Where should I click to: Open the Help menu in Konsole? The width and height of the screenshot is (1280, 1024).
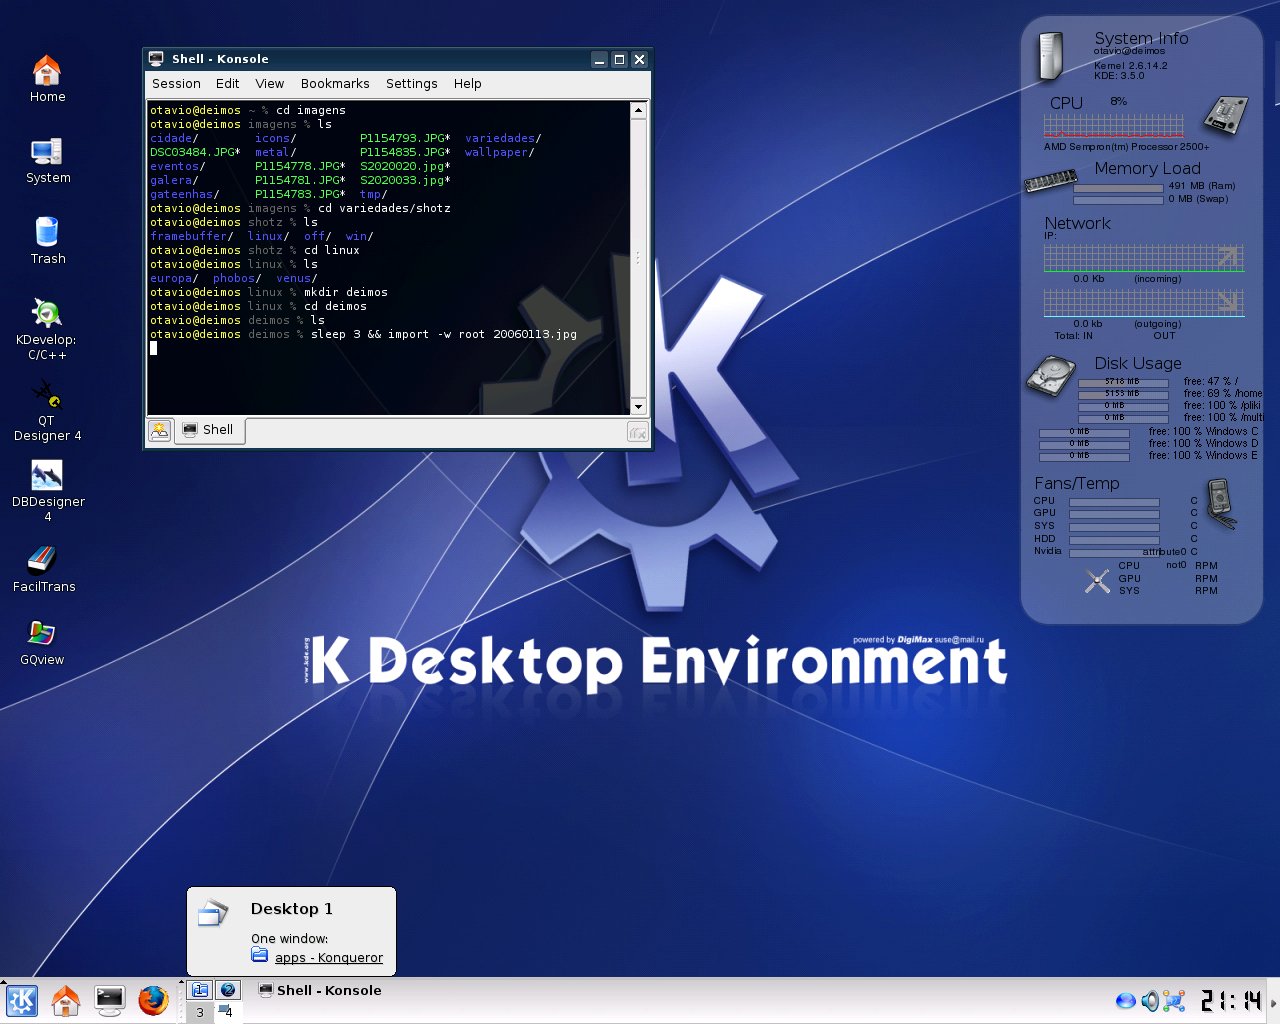click(x=467, y=84)
